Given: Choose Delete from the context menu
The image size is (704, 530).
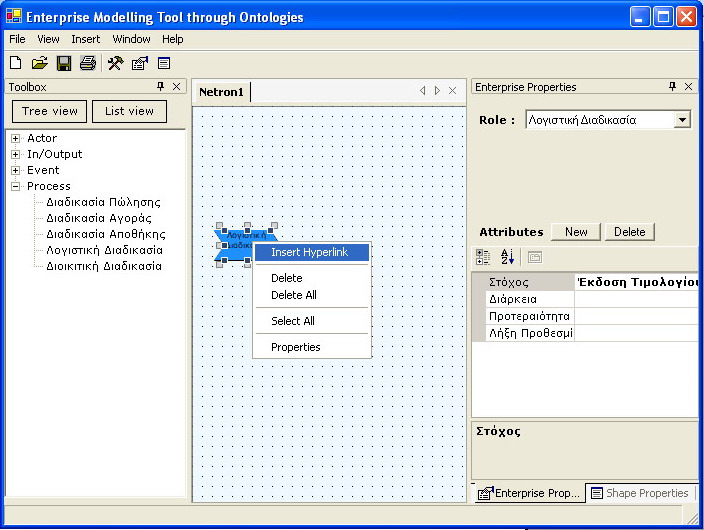Looking at the screenshot, I should (x=312, y=278).
